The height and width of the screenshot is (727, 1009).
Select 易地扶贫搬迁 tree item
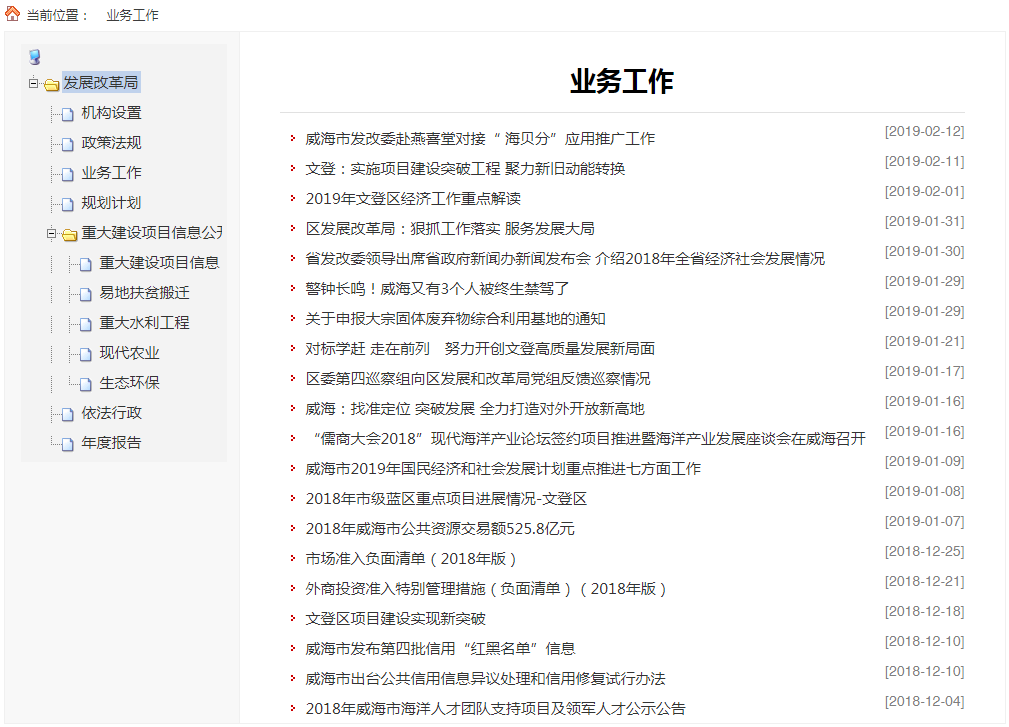[144, 293]
